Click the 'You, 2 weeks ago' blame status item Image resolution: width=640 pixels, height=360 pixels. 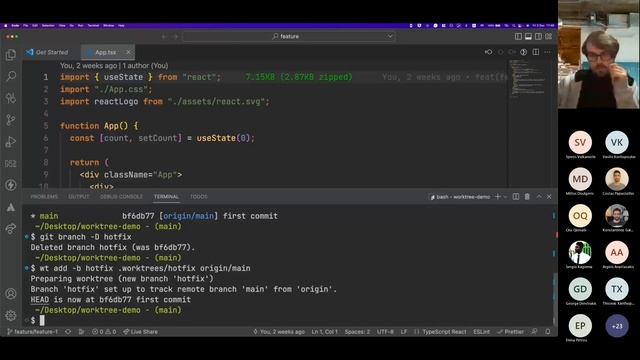point(279,331)
